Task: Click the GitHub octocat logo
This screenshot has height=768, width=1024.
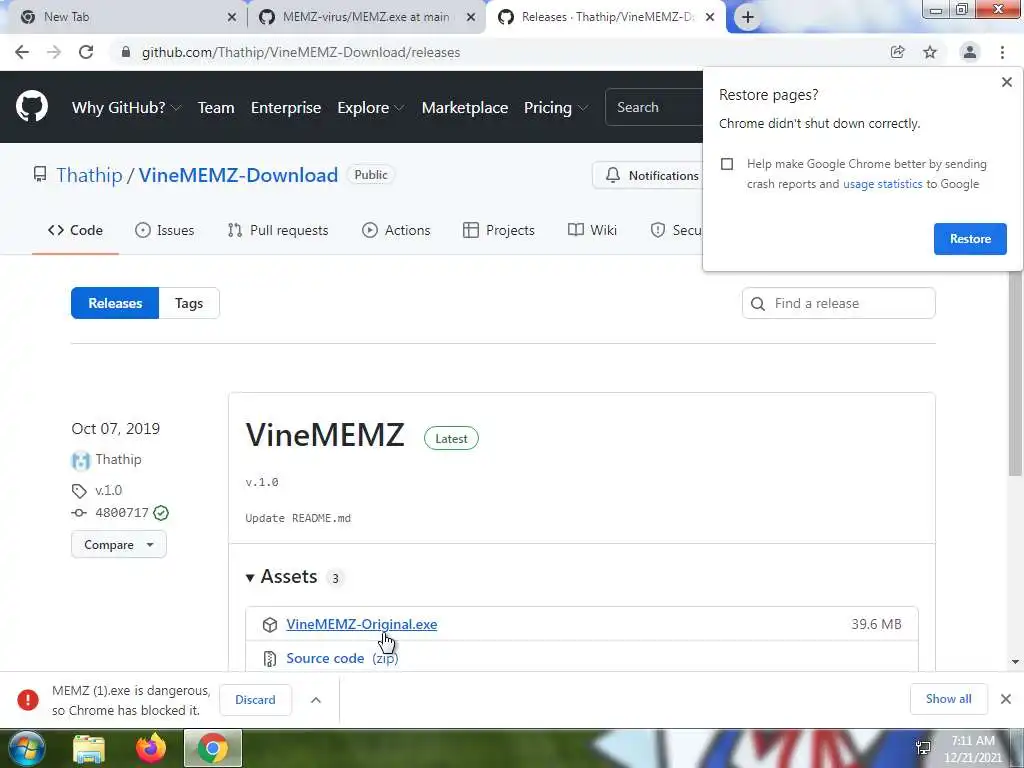Action: (x=31, y=106)
